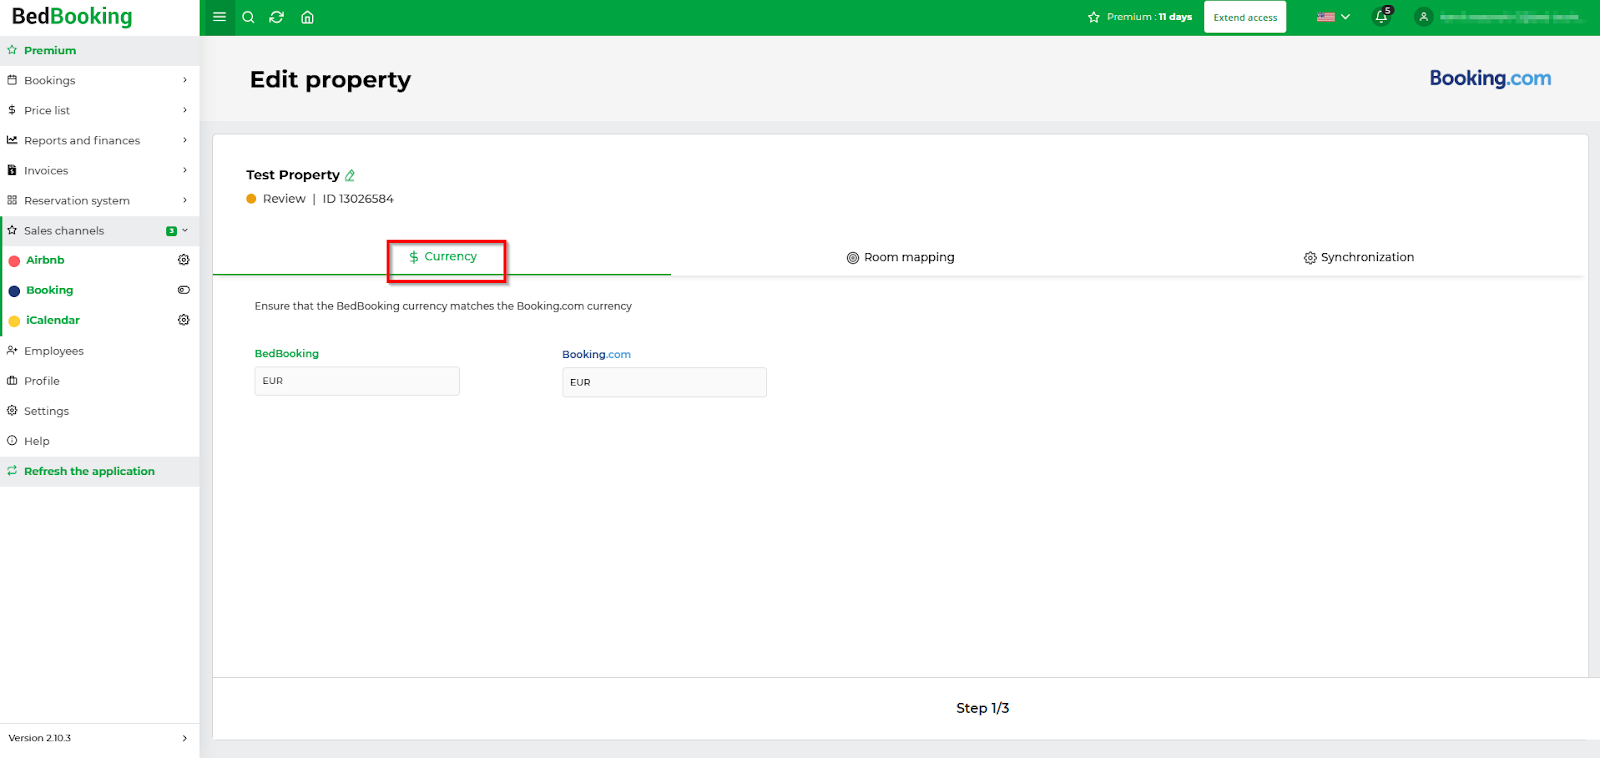Open iCalendar channel settings gear

tap(183, 320)
